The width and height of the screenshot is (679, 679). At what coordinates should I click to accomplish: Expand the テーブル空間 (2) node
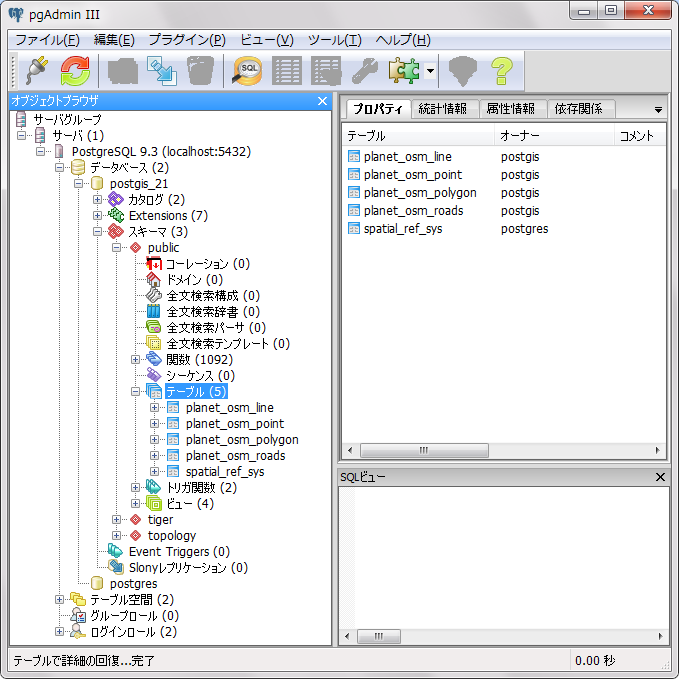pyautogui.click(x=59, y=599)
